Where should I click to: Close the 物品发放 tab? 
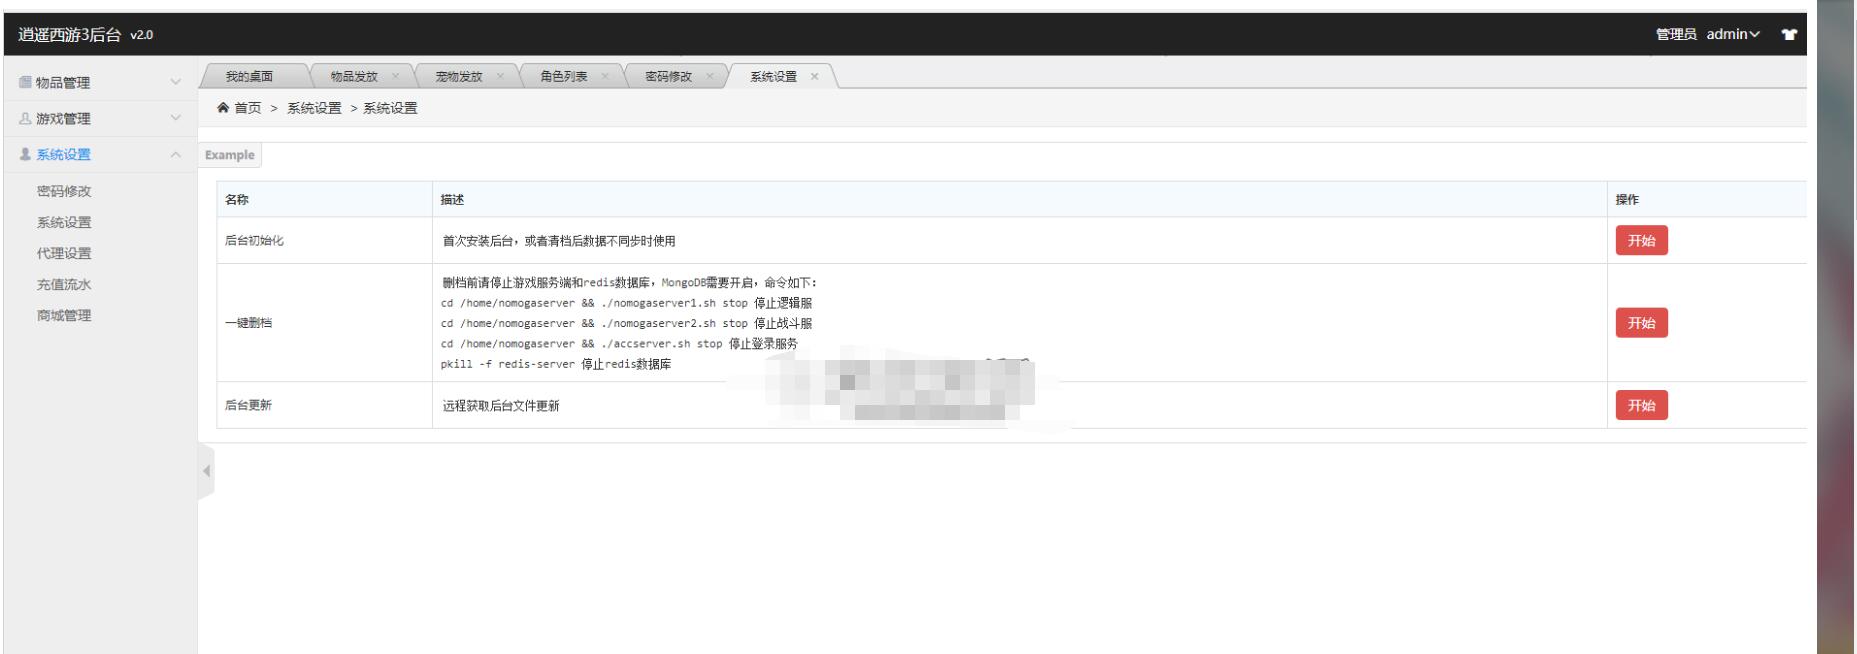click(x=395, y=77)
